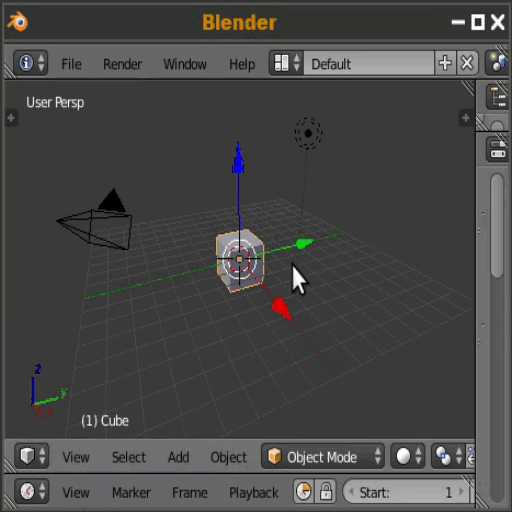Open the Select menu
The height and width of the screenshot is (512, 512).
point(129,457)
